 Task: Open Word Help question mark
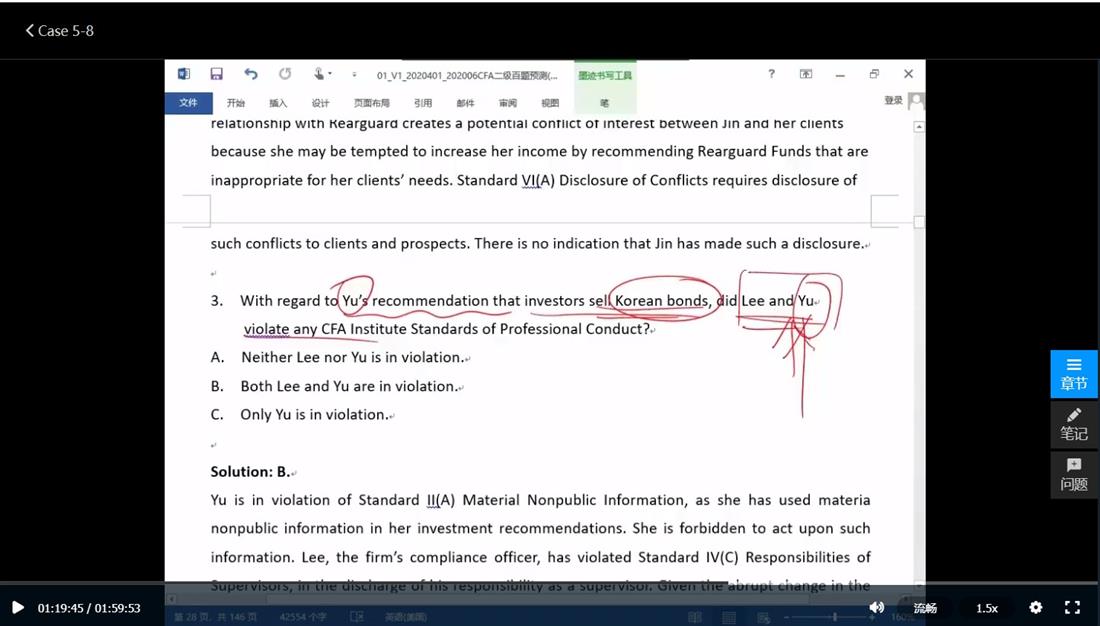coord(771,74)
